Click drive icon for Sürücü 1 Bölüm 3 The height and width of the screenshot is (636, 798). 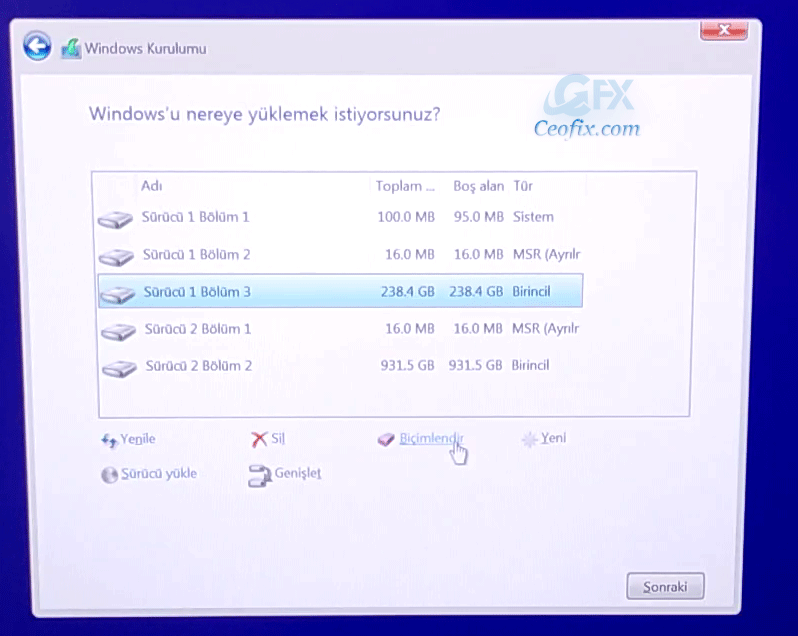[118, 294]
